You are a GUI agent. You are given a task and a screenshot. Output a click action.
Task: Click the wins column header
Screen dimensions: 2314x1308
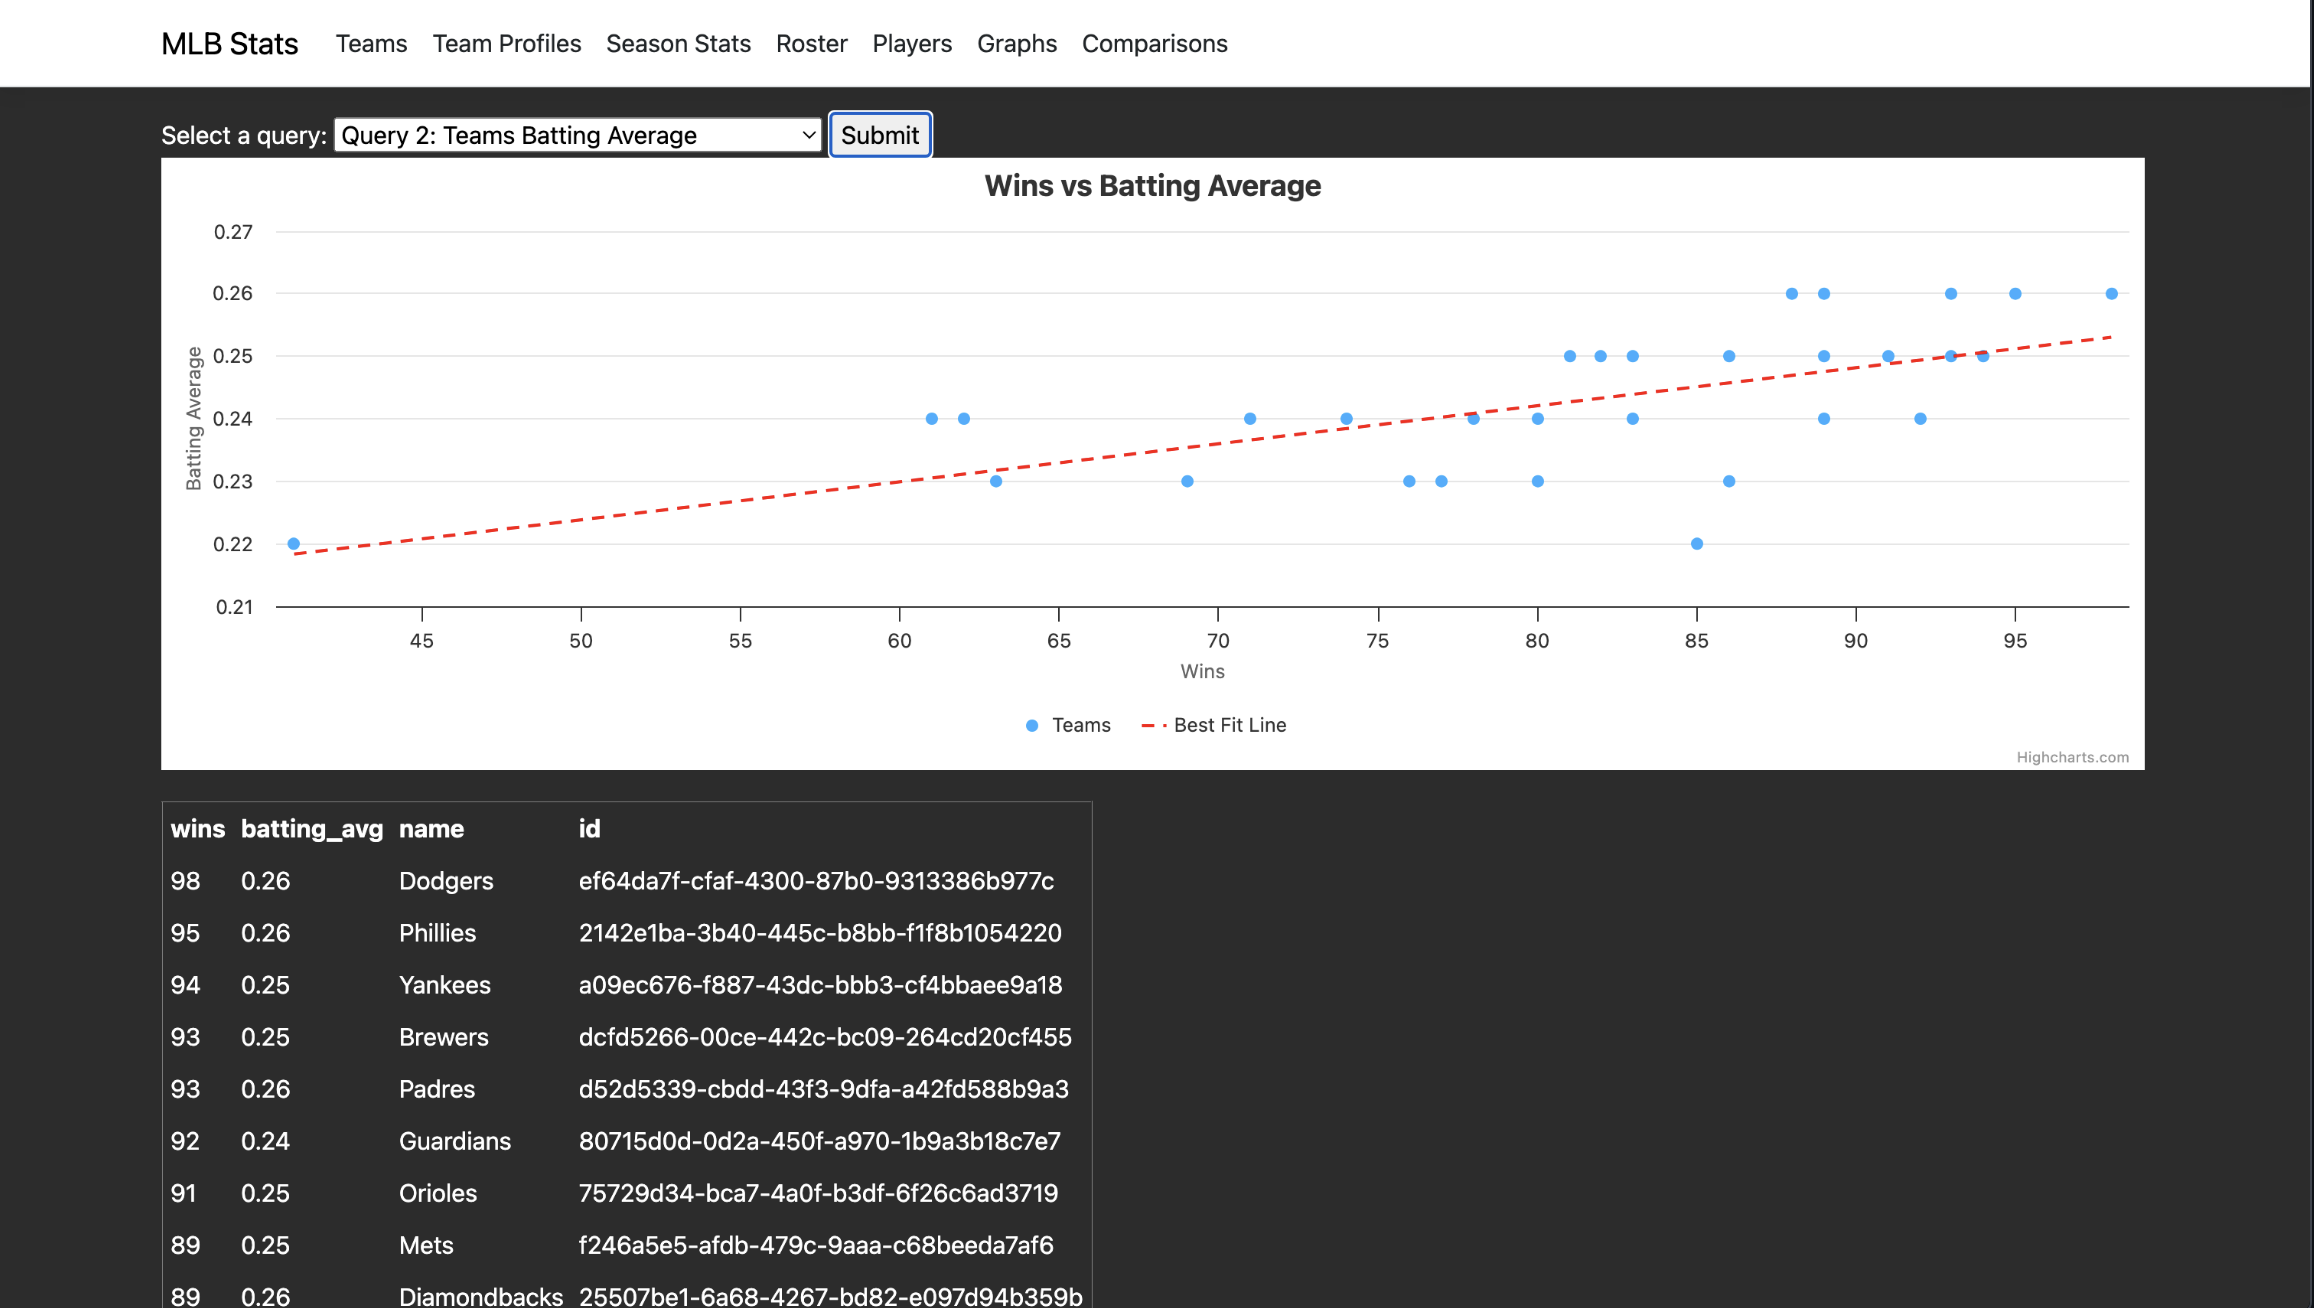[x=197, y=828]
